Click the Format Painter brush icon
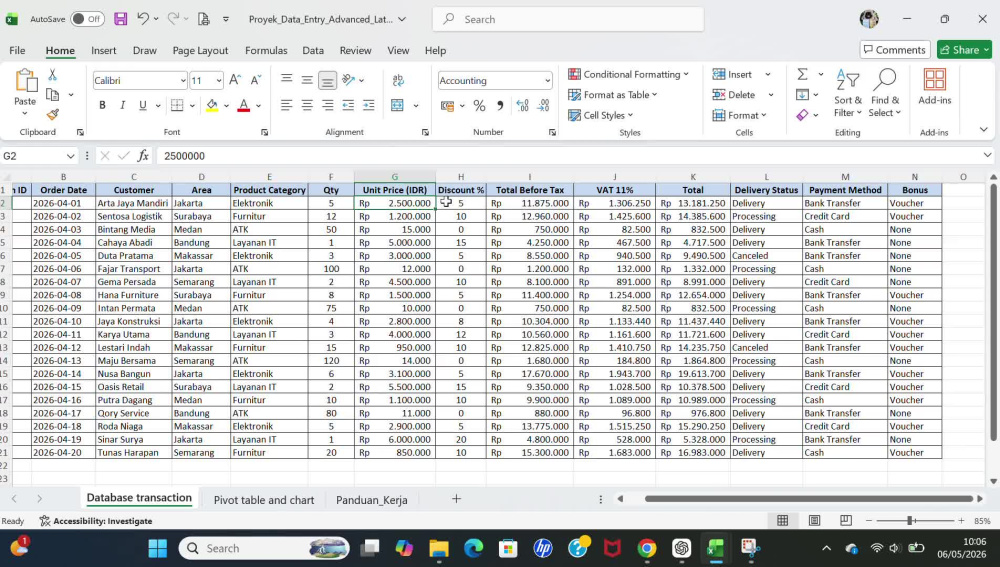The width and height of the screenshot is (1000, 567). pos(52,115)
